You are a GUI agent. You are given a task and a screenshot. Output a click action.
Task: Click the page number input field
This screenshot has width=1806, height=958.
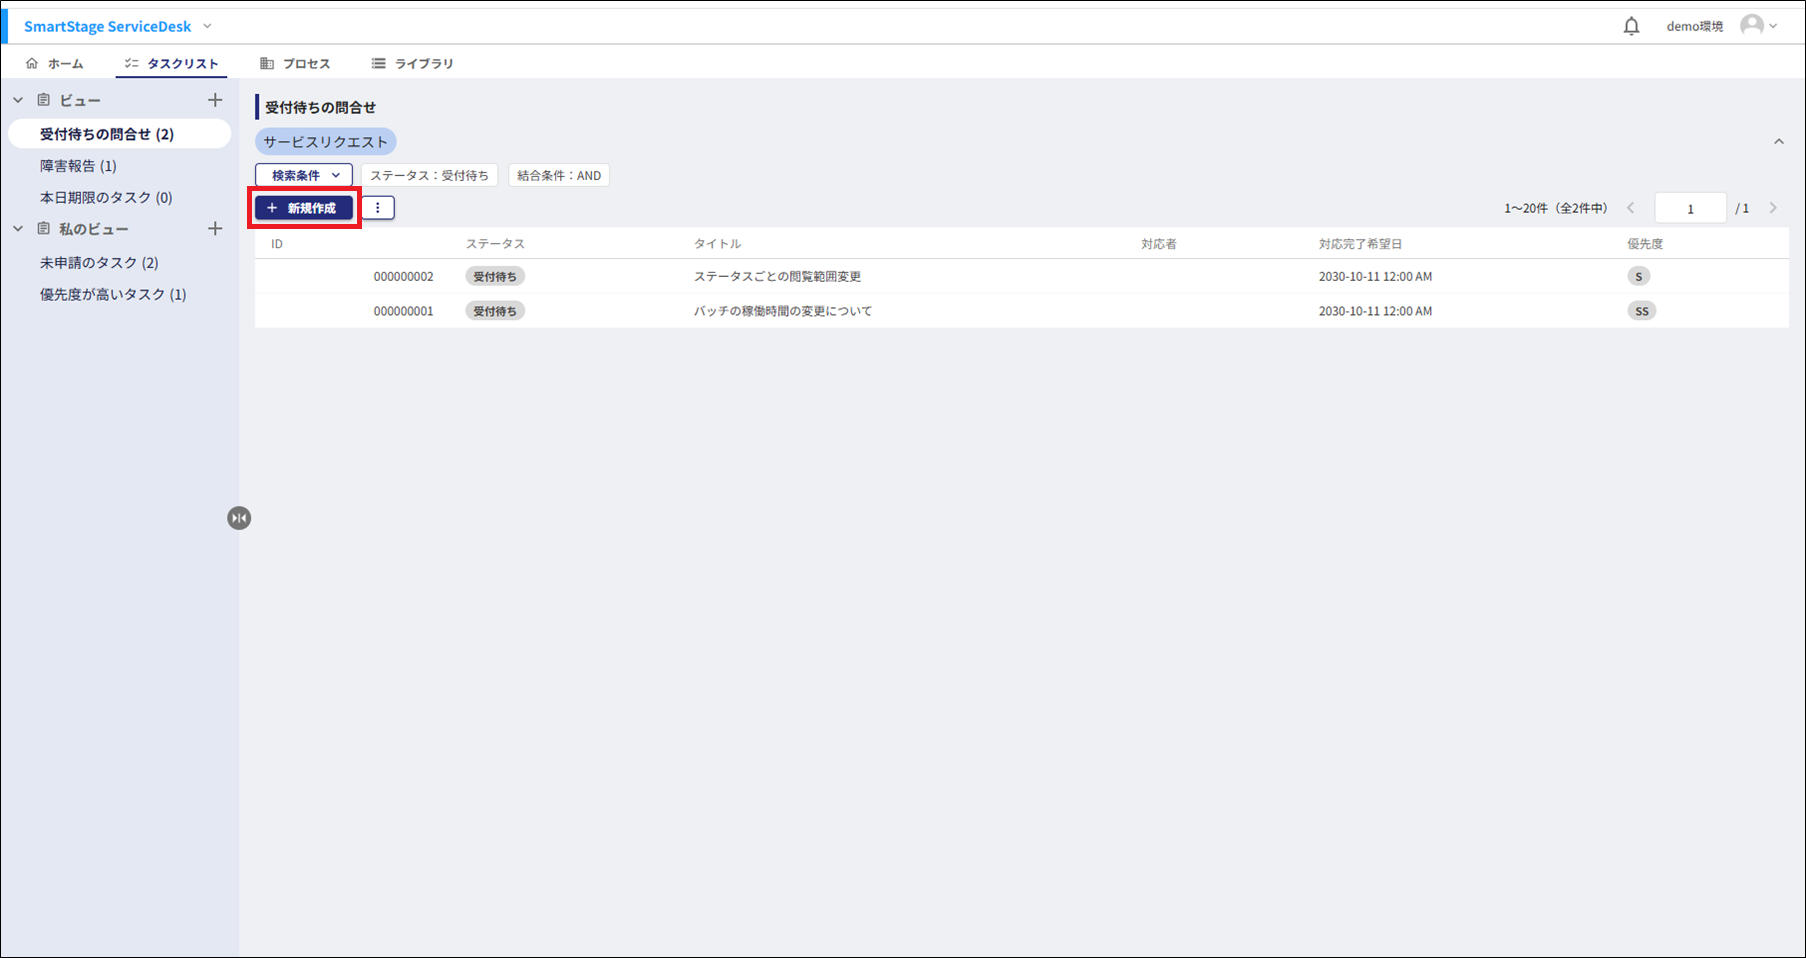click(x=1690, y=208)
